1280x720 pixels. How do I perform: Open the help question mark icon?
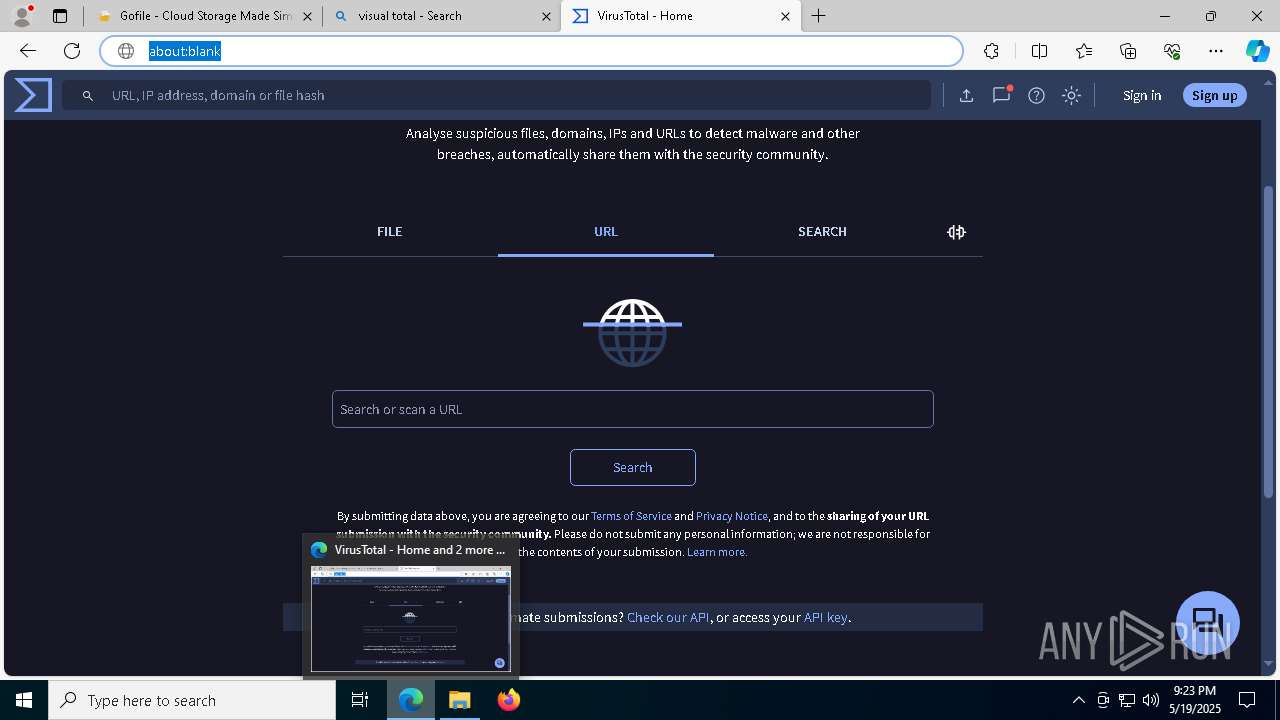click(x=1036, y=95)
